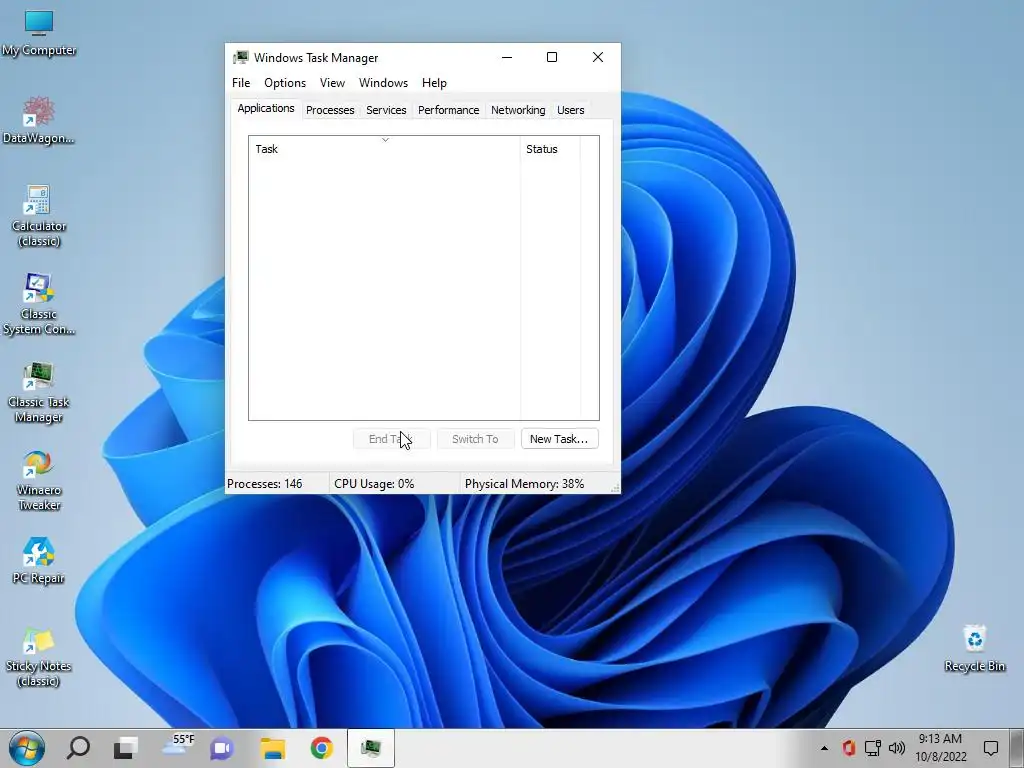Click the Task Manager title bar icon
This screenshot has height=768, width=1024.
pyautogui.click(x=241, y=57)
